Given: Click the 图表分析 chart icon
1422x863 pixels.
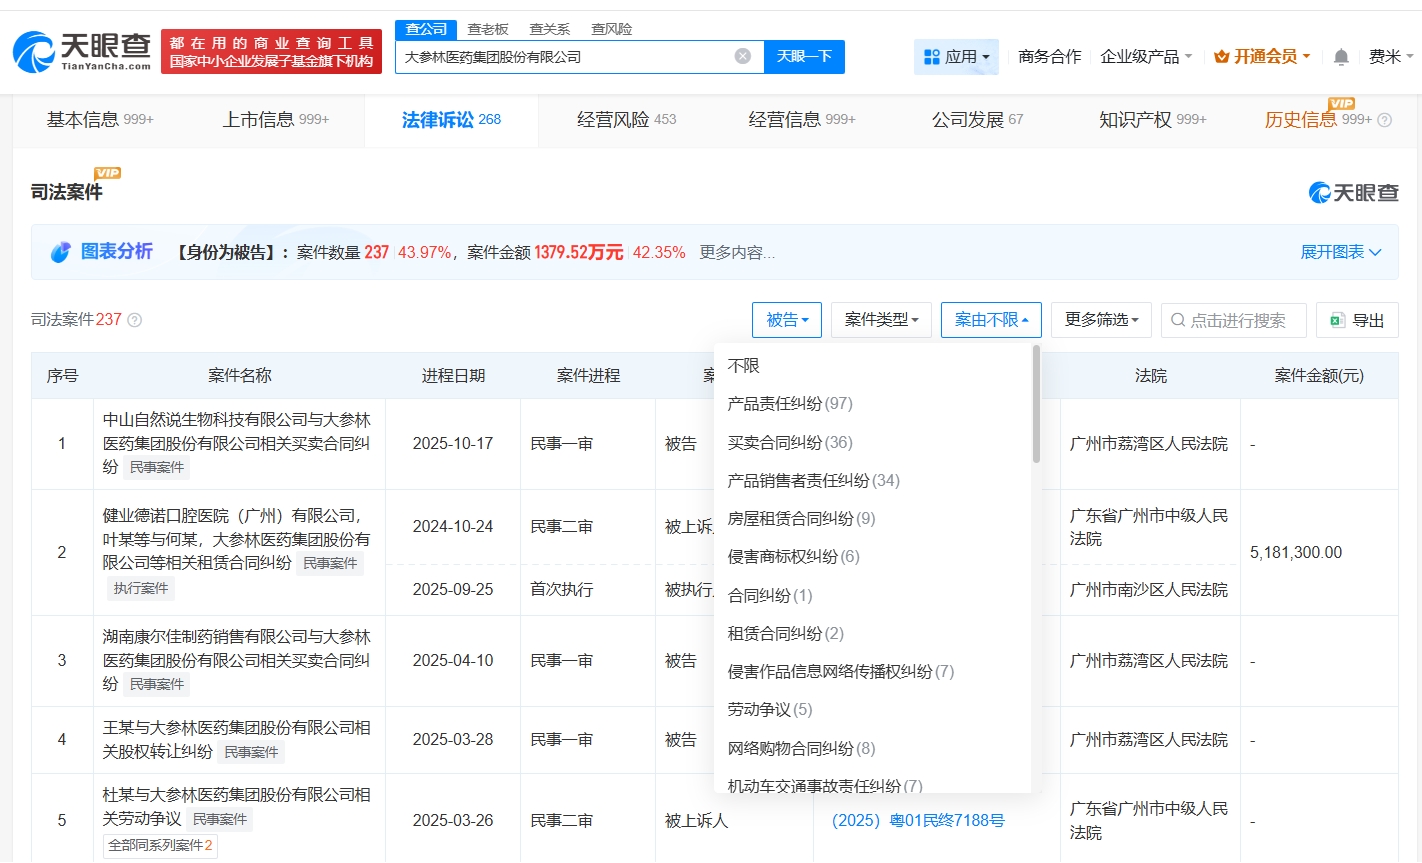Looking at the screenshot, I should click(61, 252).
